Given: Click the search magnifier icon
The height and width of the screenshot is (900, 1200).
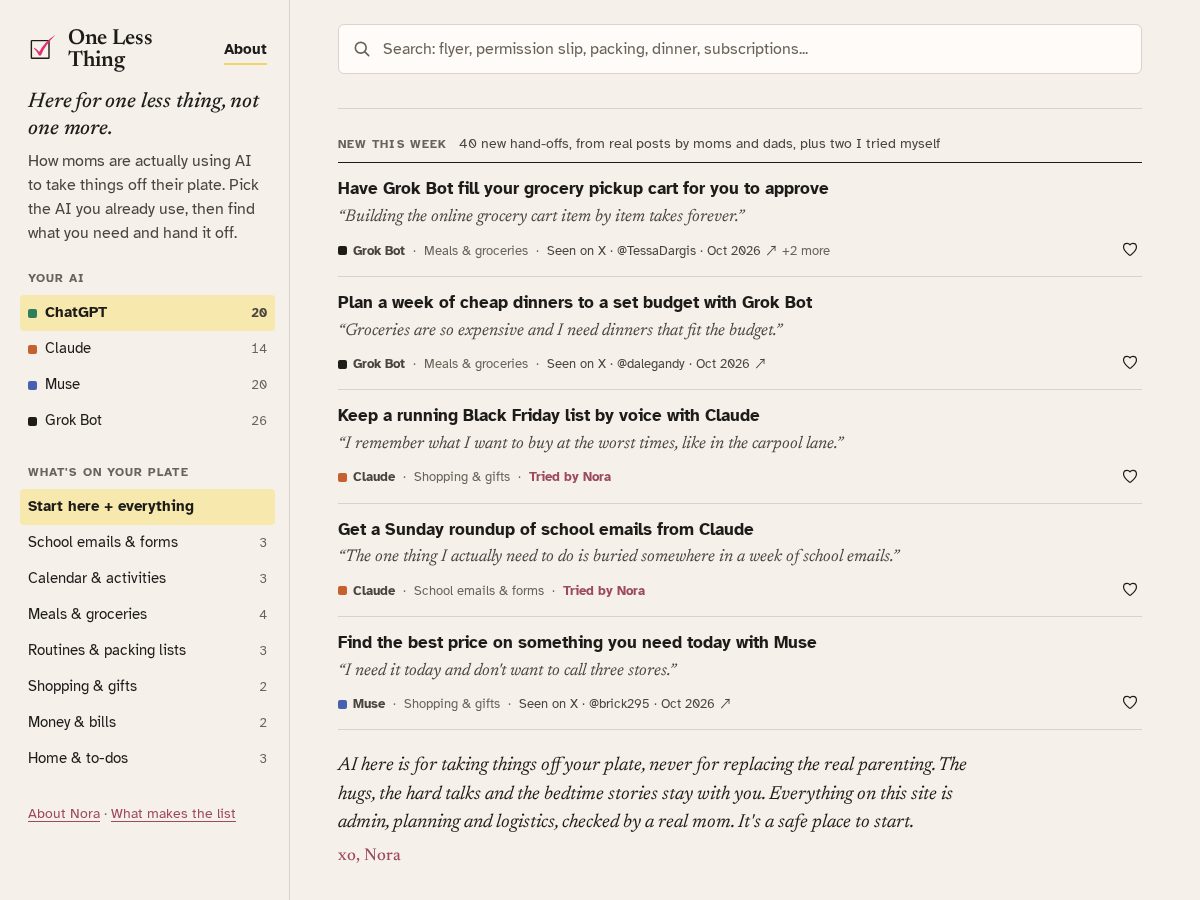Looking at the screenshot, I should pyautogui.click(x=362, y=49).
